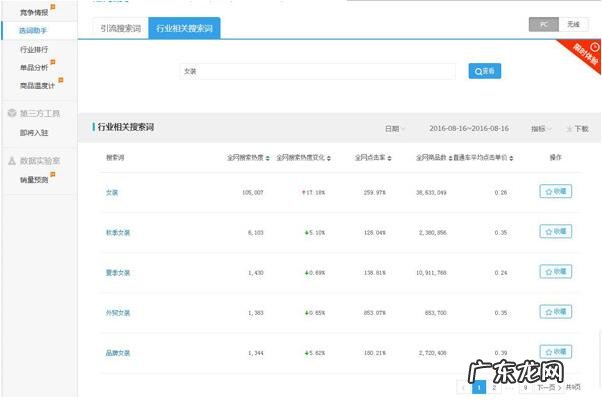Click click-rate value 128.04% in 秋季女装 row

pyautogui.click(x=375, y=232)
